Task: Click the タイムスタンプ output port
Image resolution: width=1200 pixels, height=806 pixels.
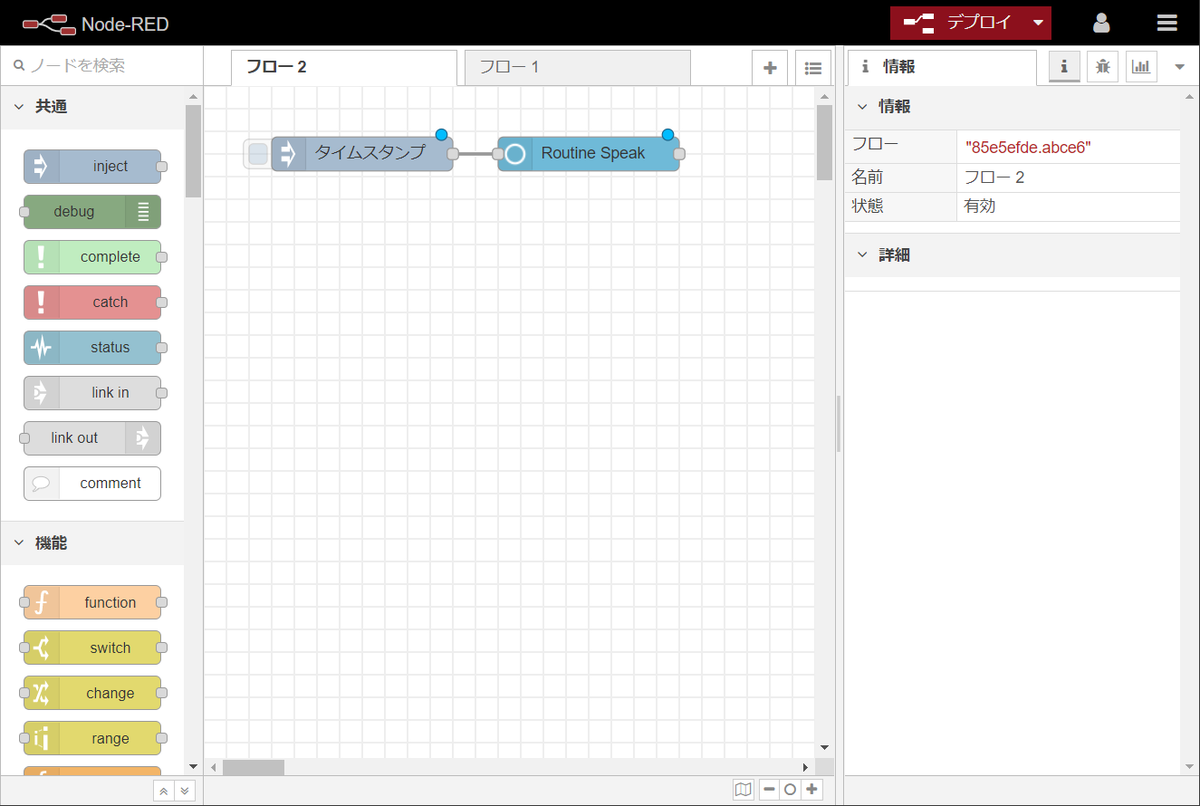Action: 453,154
